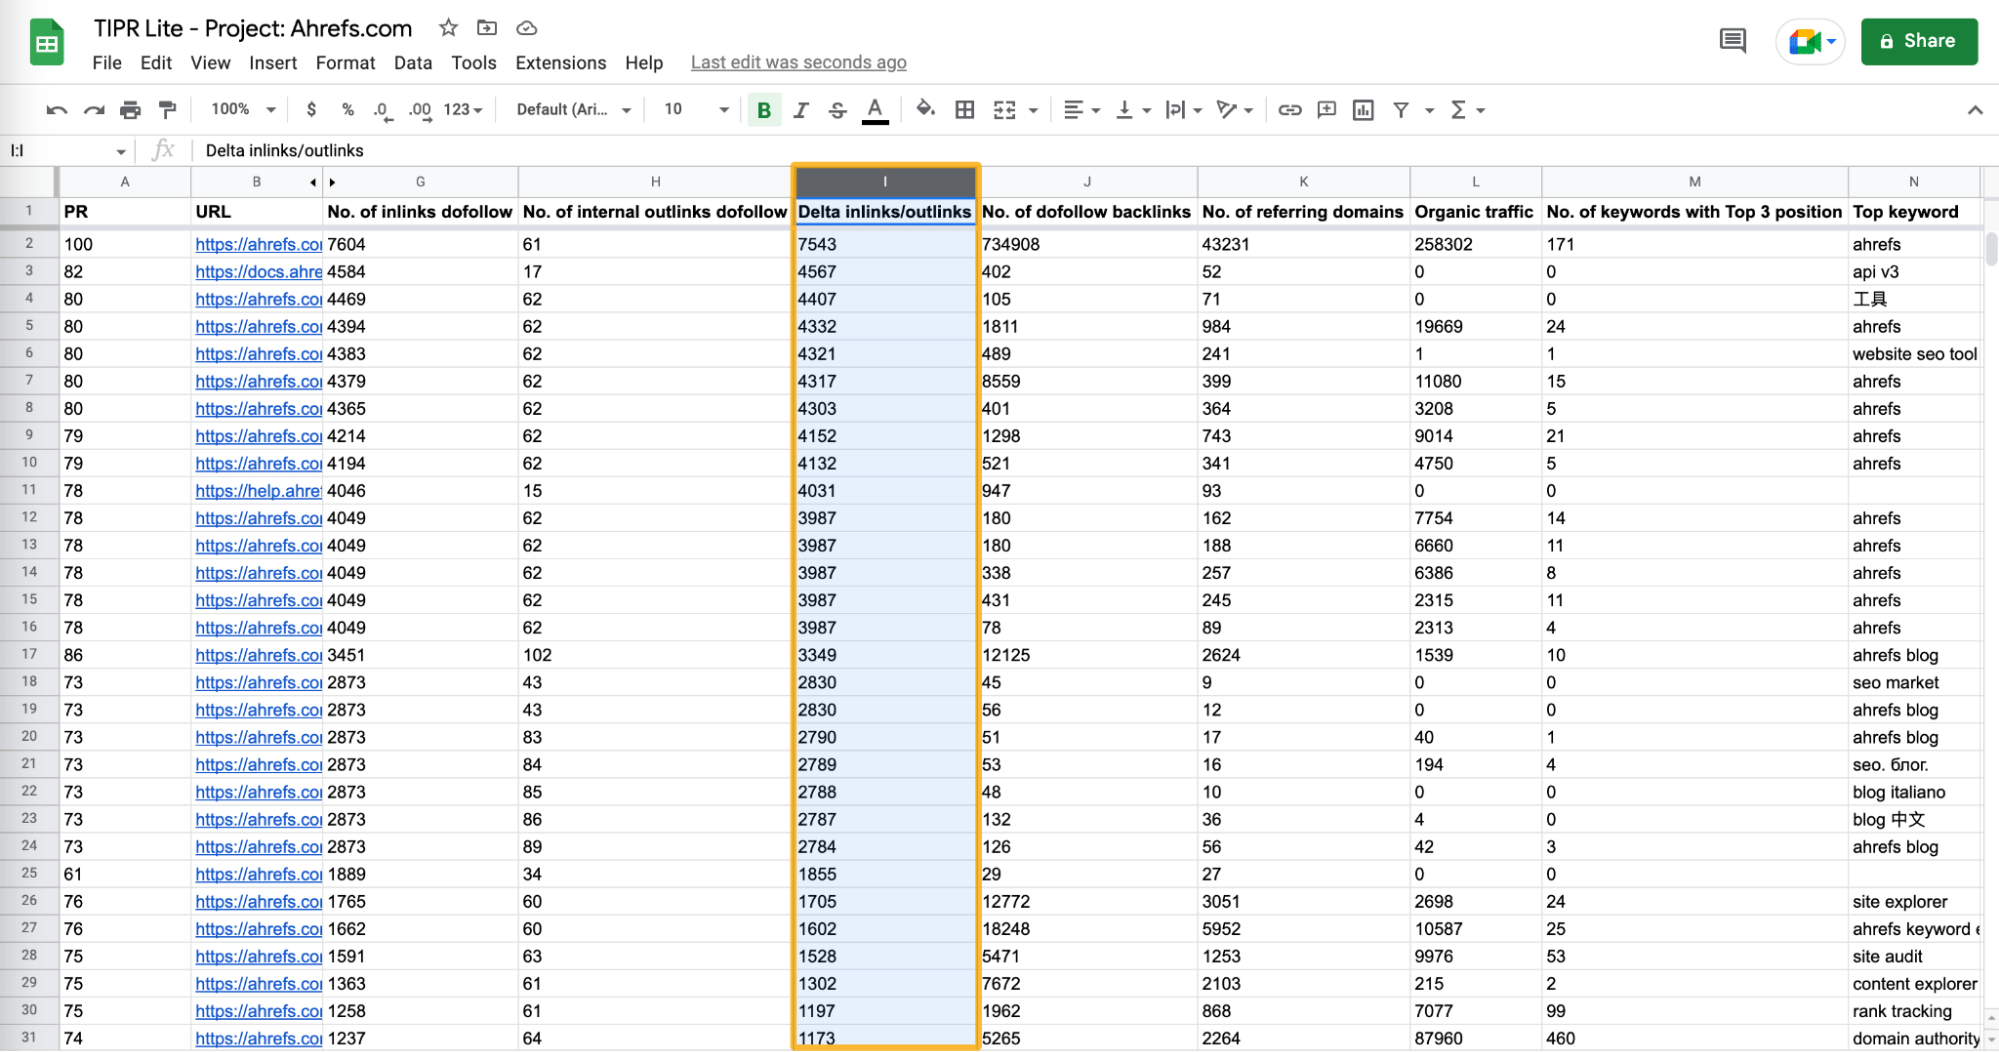This screenshot has width=1999, height=1052.
Task: Apply strikethrough formatting
Action: tap(837, 110)
